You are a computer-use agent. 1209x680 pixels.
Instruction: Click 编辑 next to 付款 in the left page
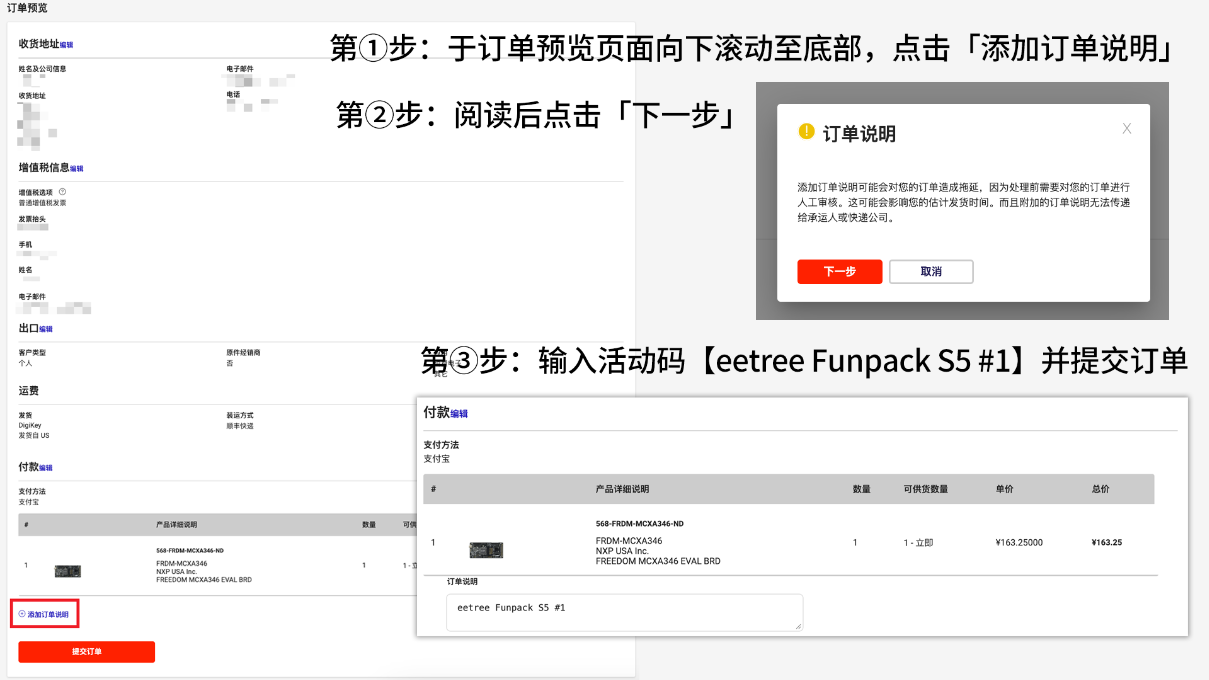pyautogui.click(x=46, y=468)
